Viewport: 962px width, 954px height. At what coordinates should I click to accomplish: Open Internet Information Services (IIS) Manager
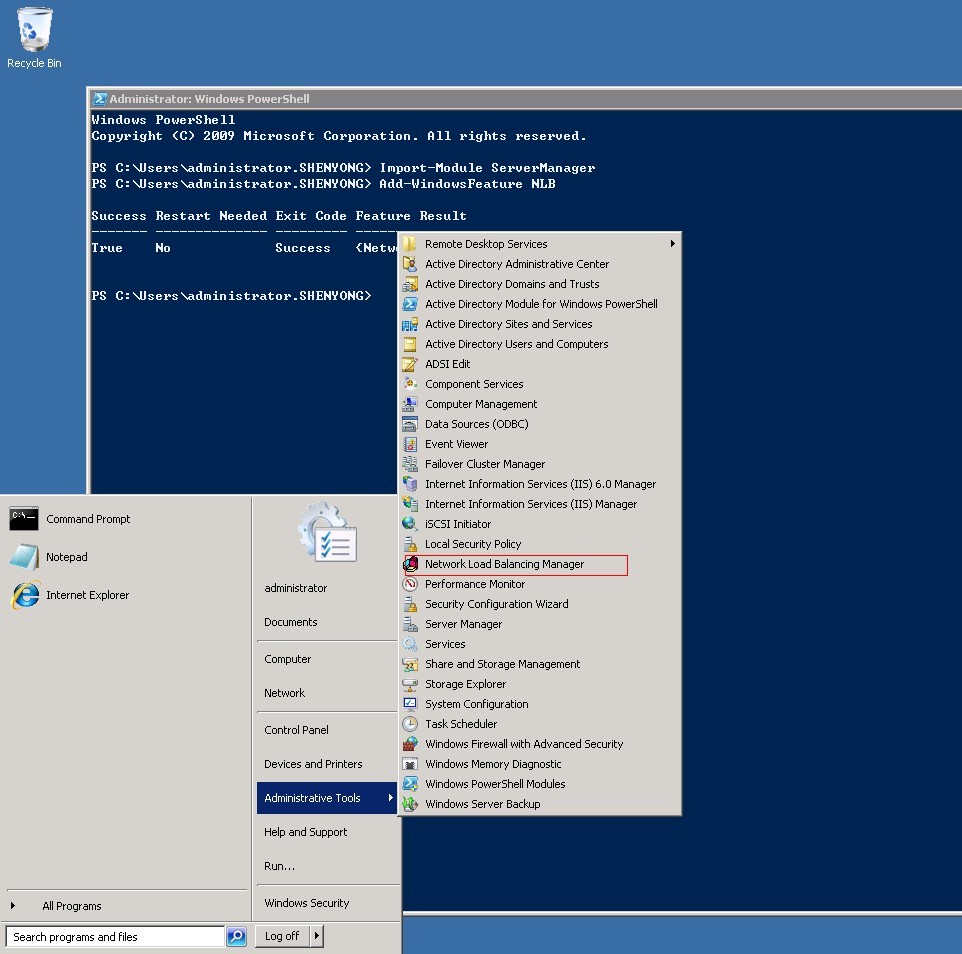click(531, 504)
